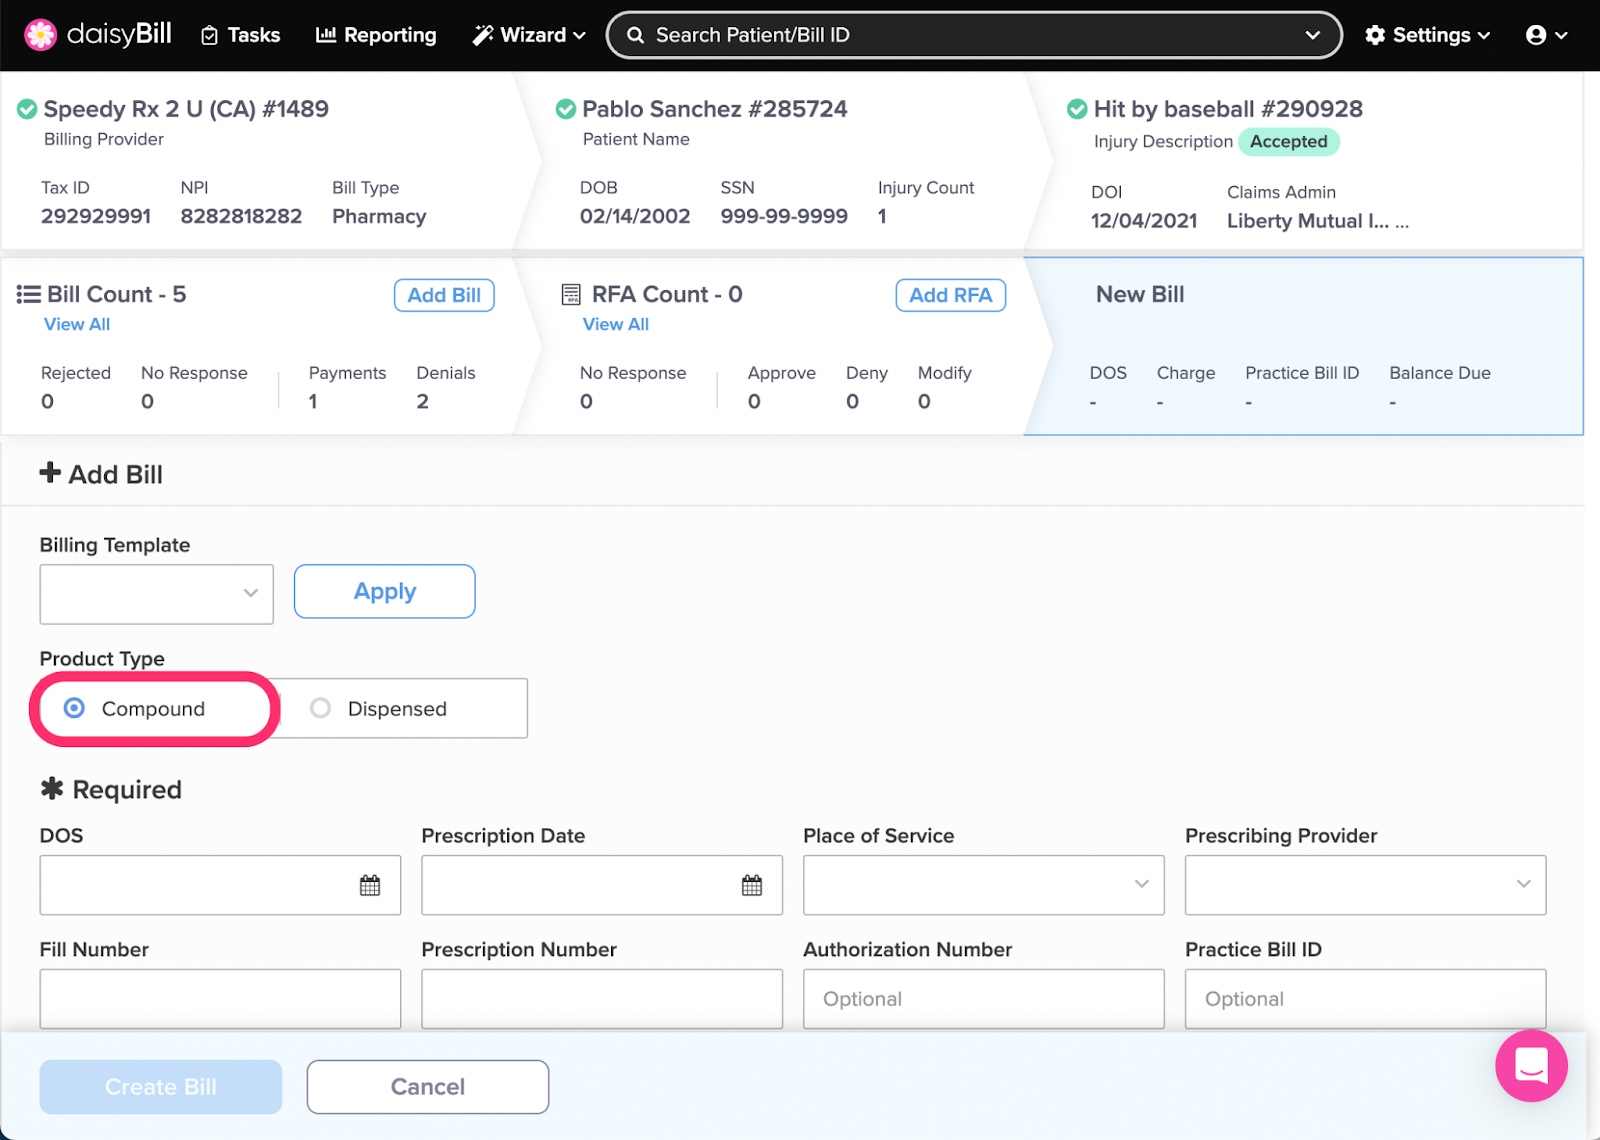Click the Apply button
Image resolution: width=1600 pixels, height=1140 pixels.
click(x=384, y=591)
